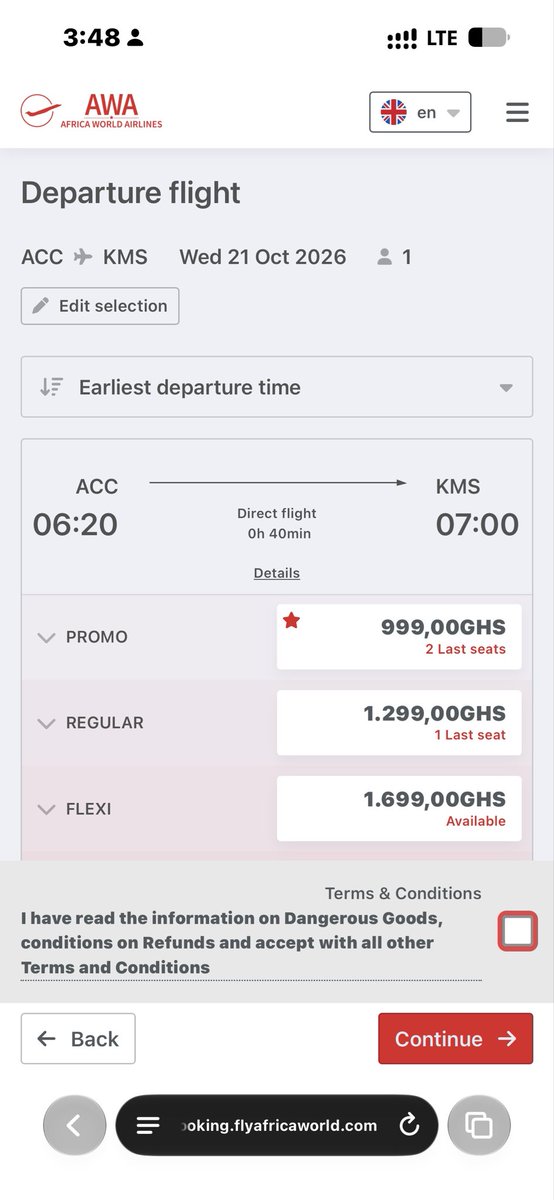The image size is (554, 1200).
Task: Accept the Terms and Conditions checkbox
Action: (x=517, y=932)
